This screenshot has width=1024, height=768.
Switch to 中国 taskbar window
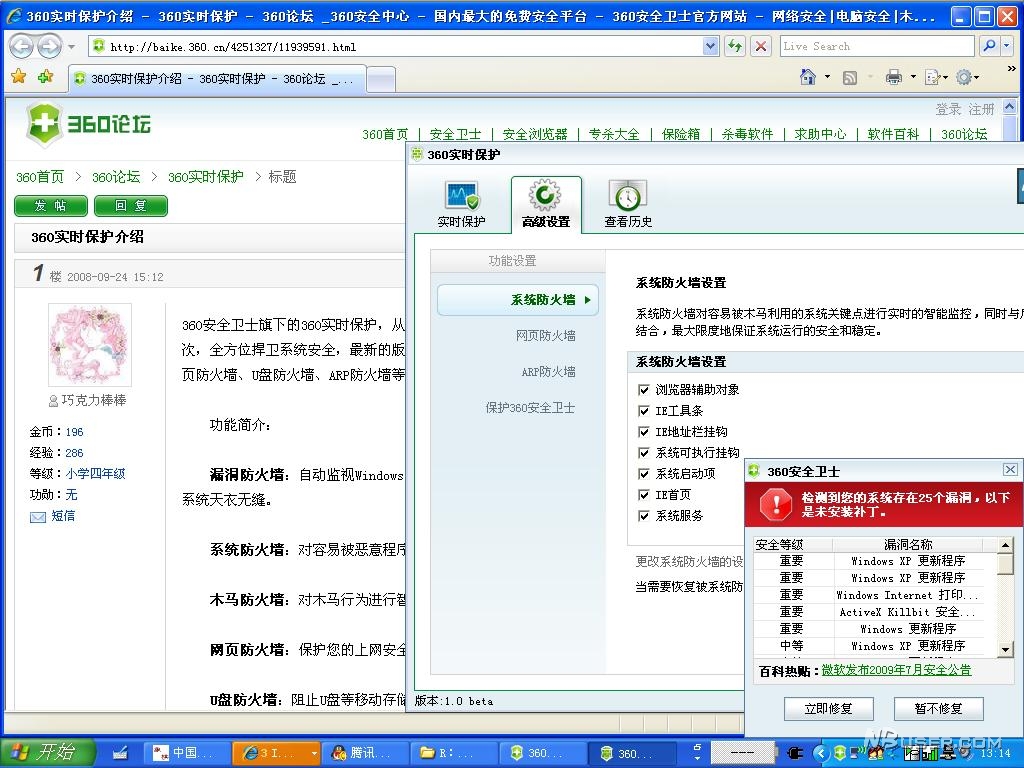pyautogui.click(x=187, y=753)
